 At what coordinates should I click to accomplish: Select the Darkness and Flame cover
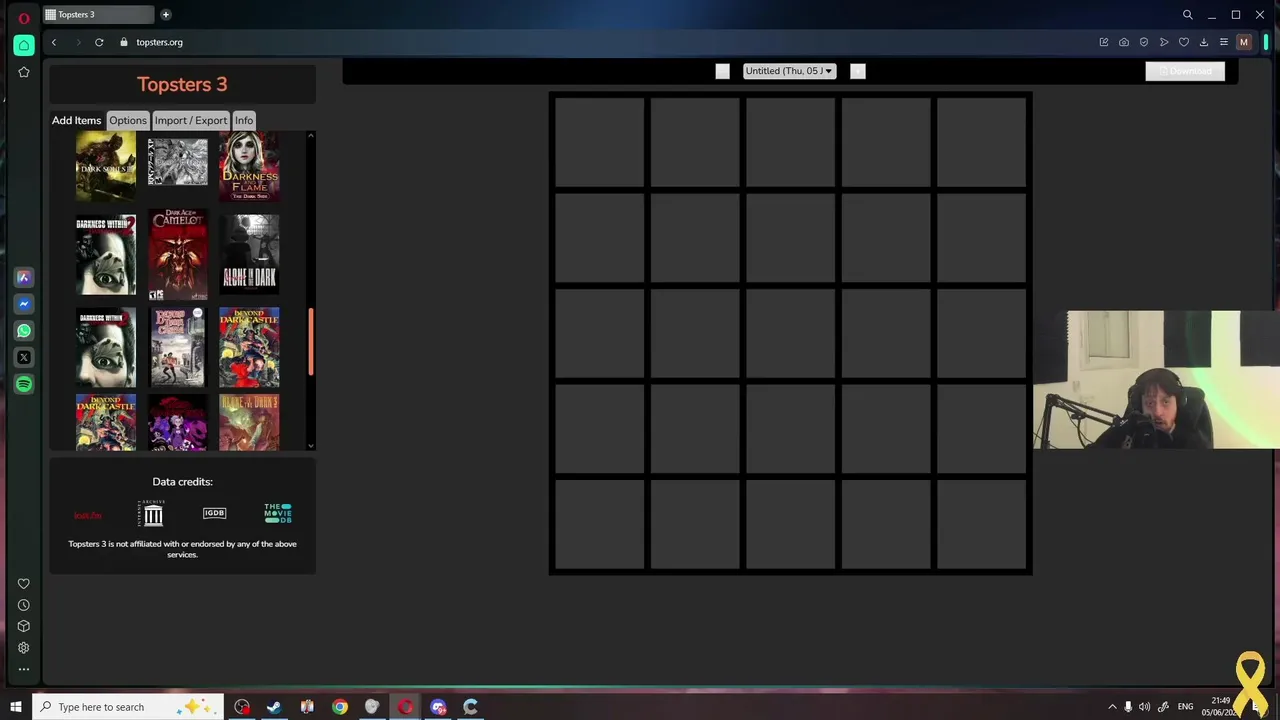pos(249,166)
